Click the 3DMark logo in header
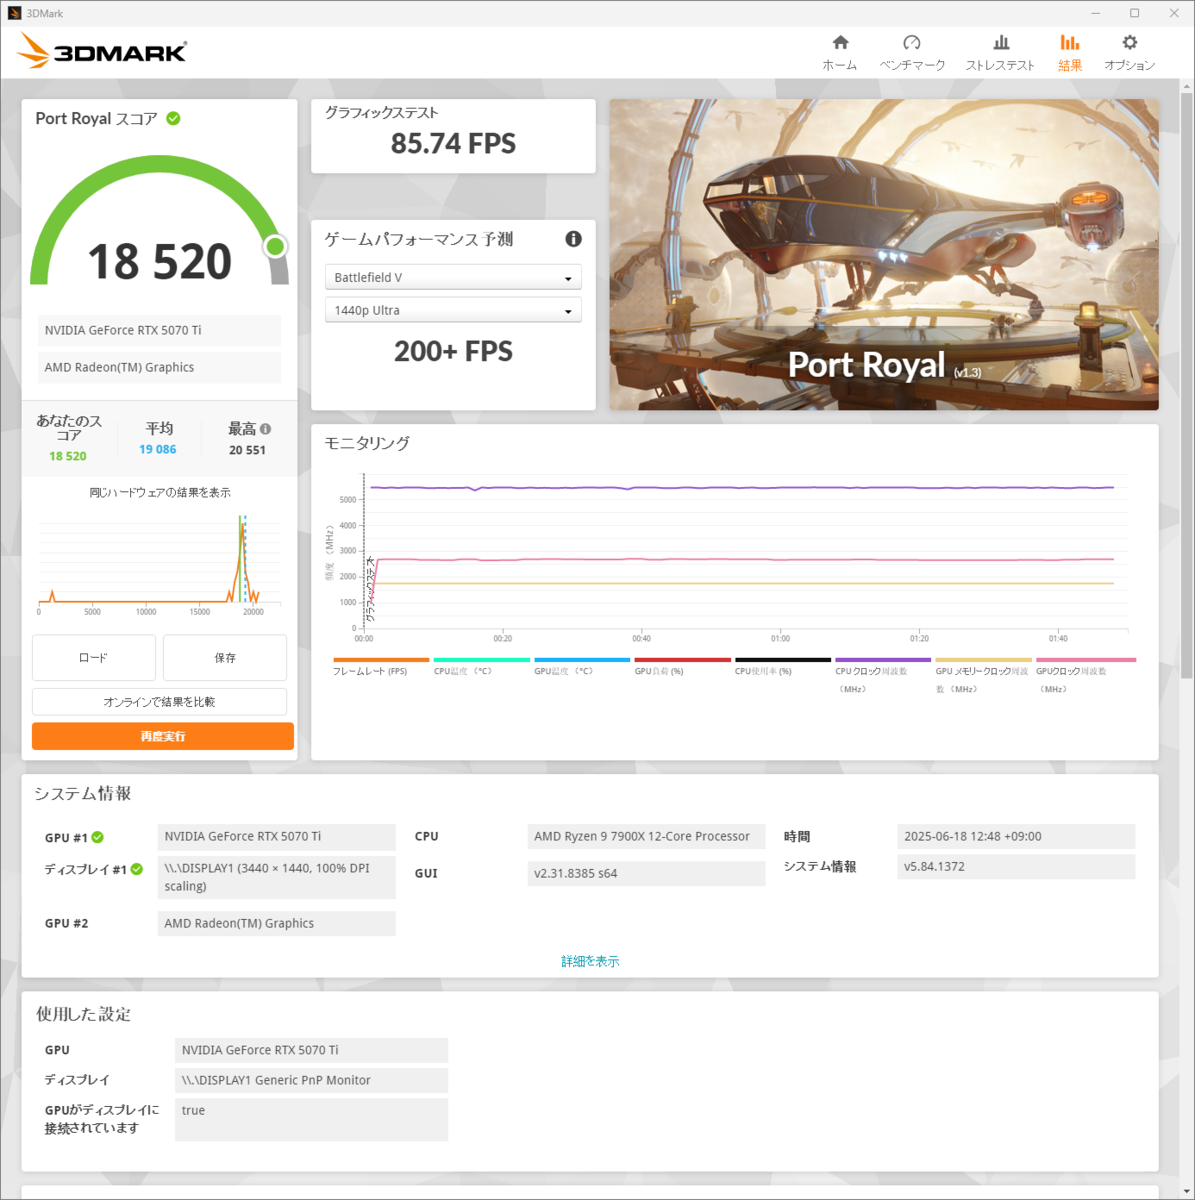The width and height of the screenshot is (1195, 1200). click(102, 51)
